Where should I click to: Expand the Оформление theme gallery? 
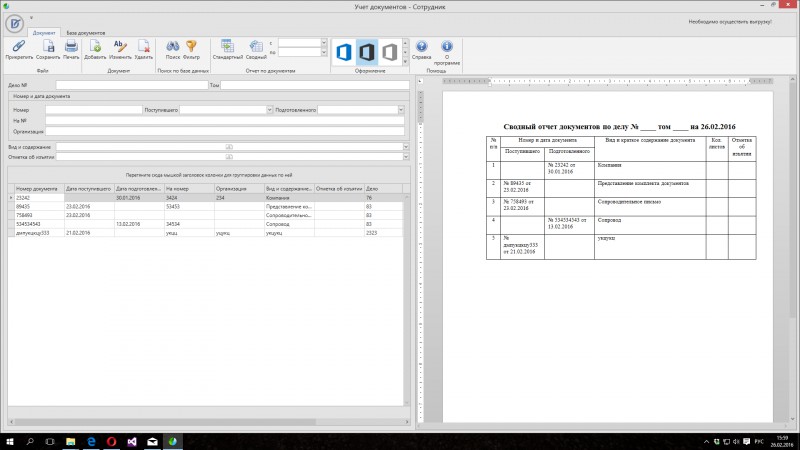[x=406, y=62]
